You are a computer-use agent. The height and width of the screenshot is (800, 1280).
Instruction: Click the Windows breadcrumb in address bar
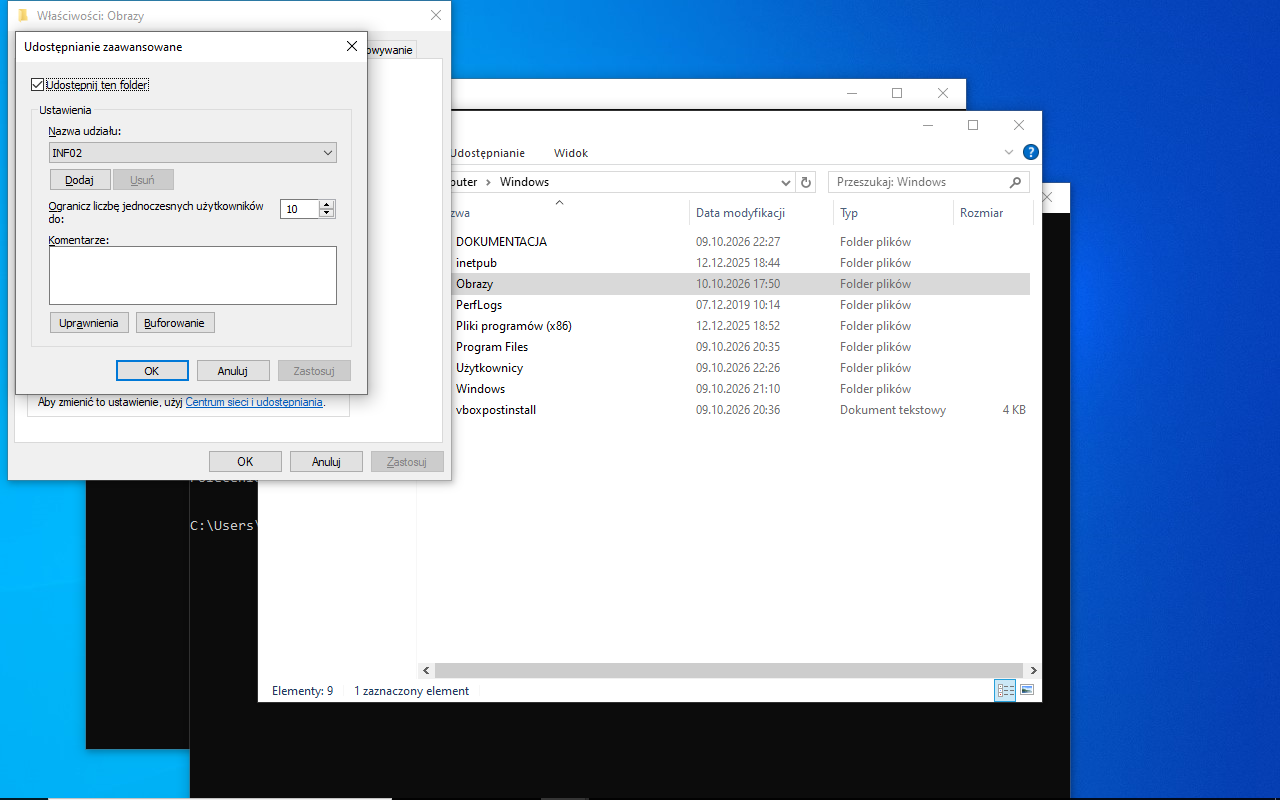[524, 182]
